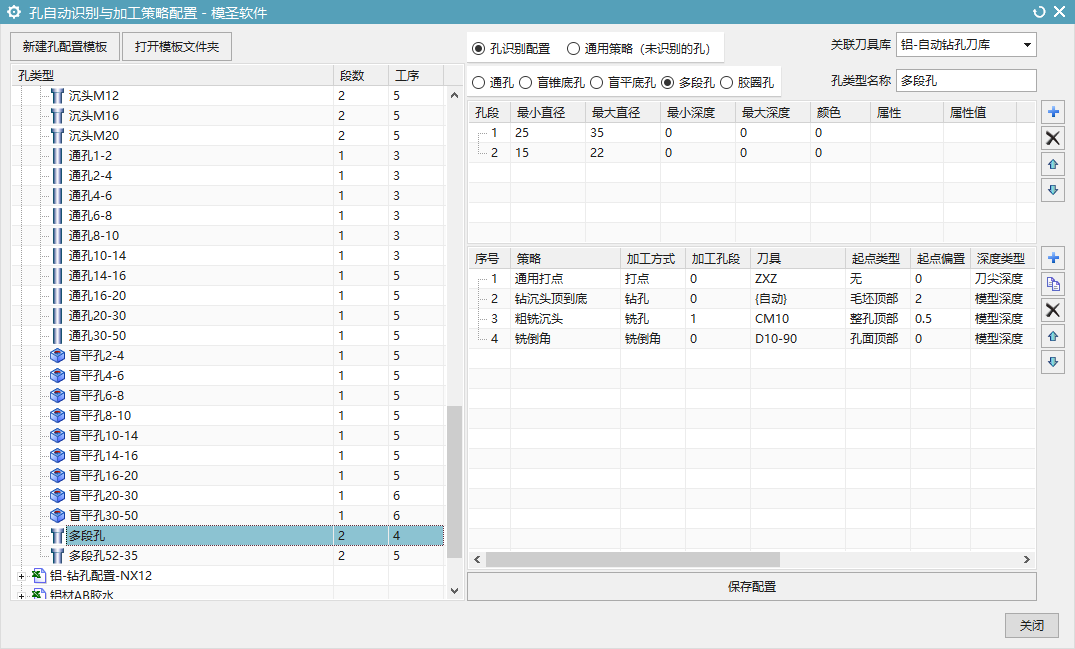
Task: Copy the selected strategy row
Action: click(1053, 284)
